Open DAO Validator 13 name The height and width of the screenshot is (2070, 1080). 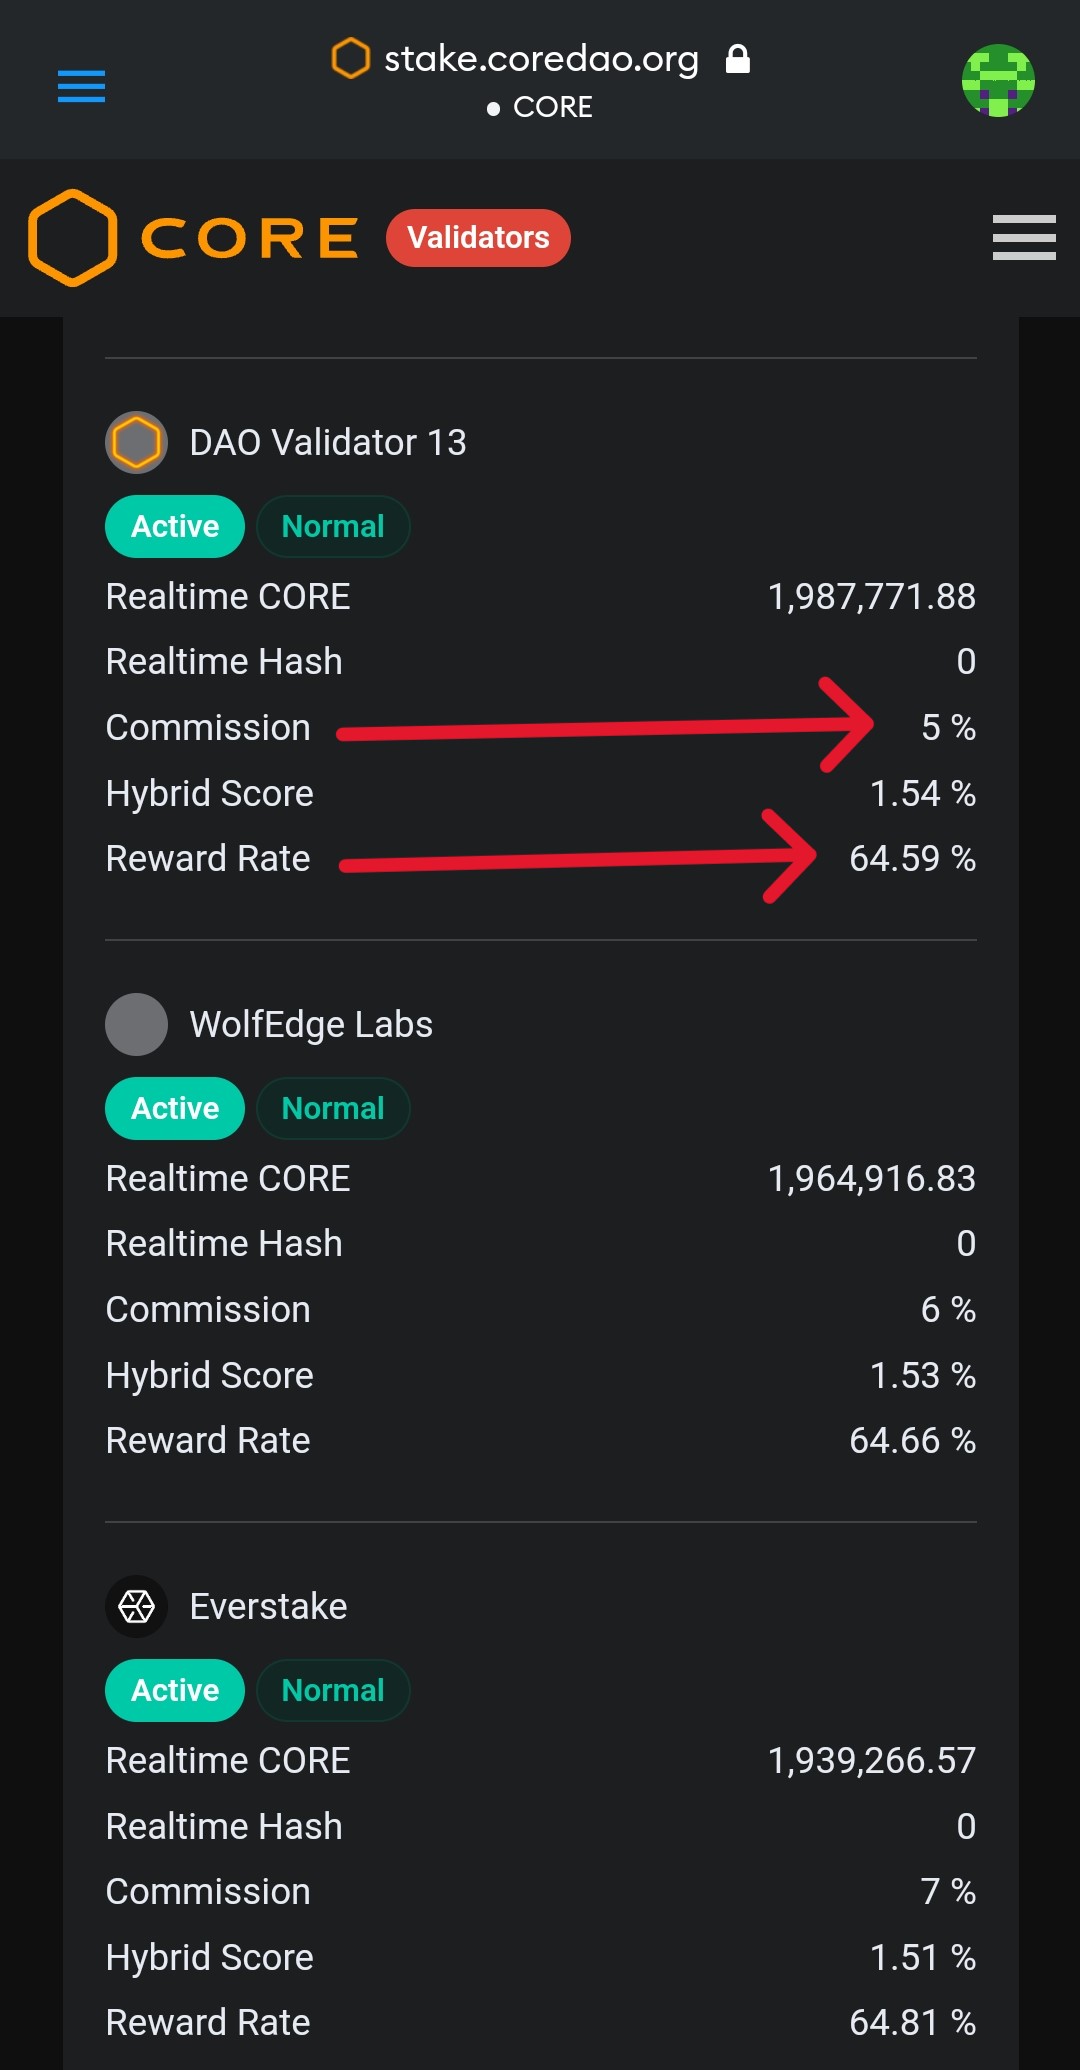pos(328,442)
